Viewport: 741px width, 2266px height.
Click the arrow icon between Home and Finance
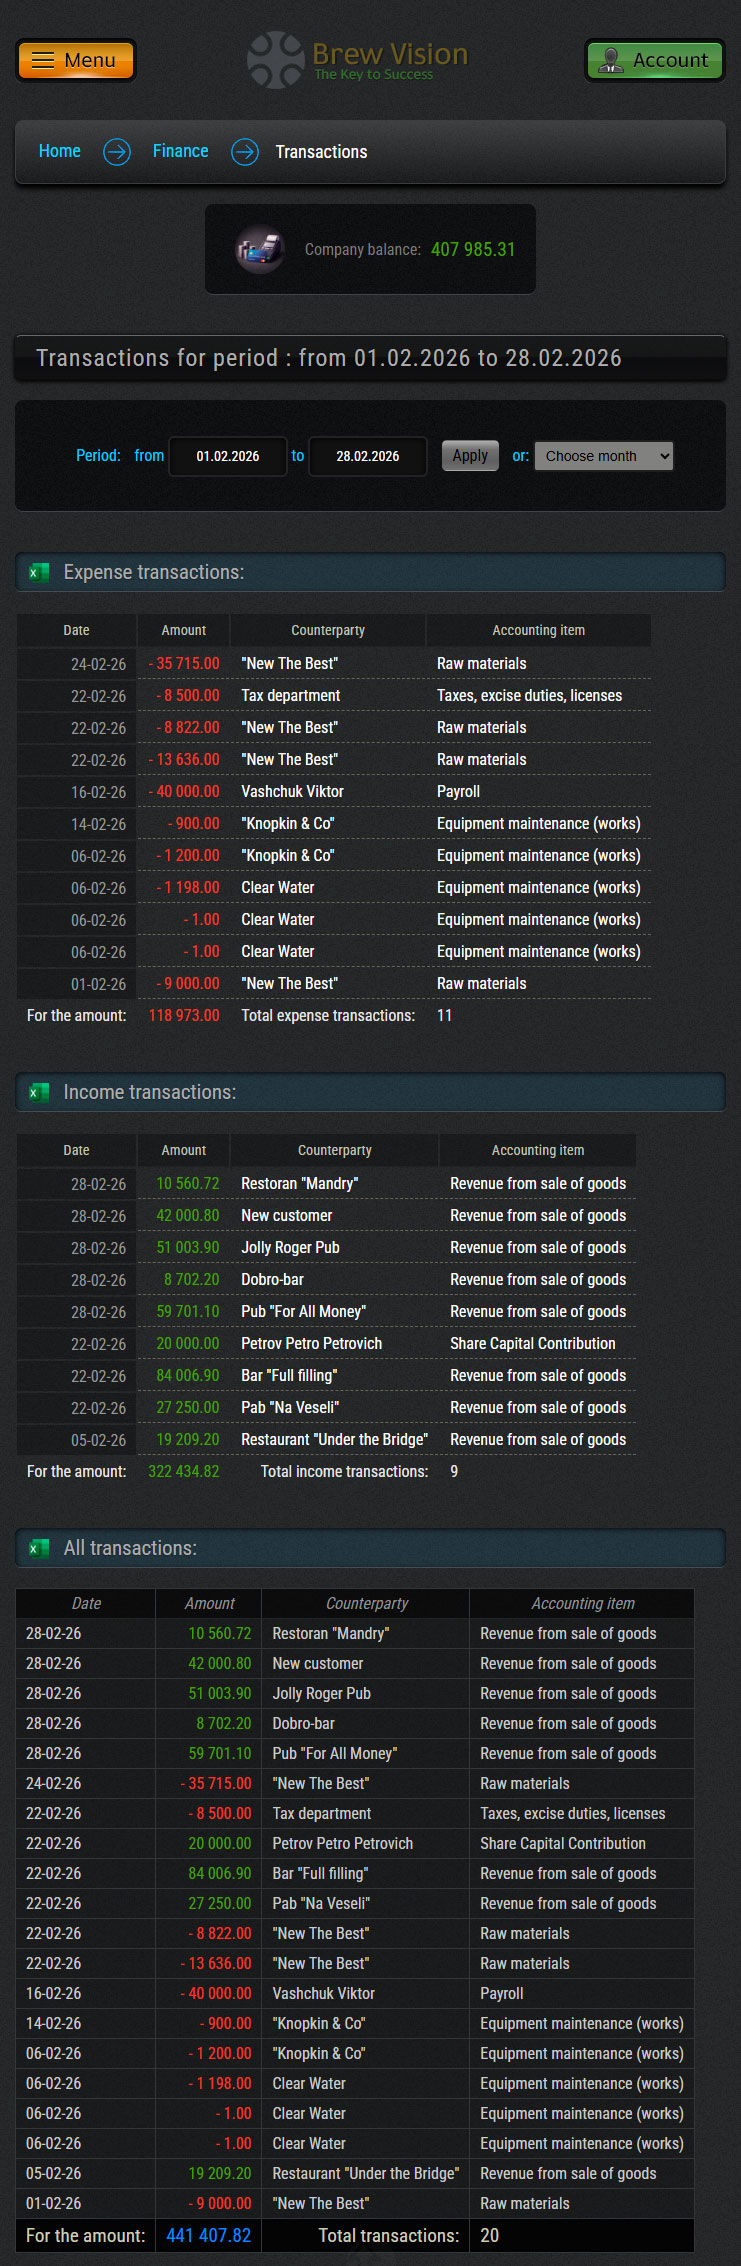point(116,152)
